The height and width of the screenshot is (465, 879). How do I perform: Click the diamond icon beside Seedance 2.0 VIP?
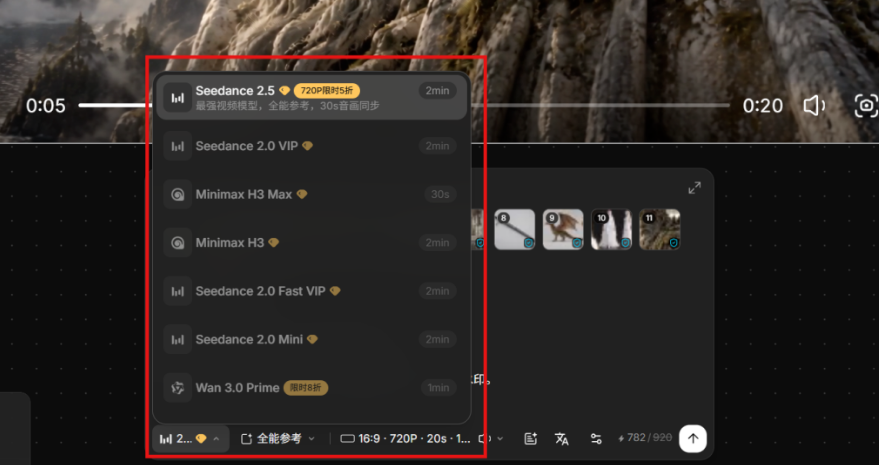pos(307,146)
